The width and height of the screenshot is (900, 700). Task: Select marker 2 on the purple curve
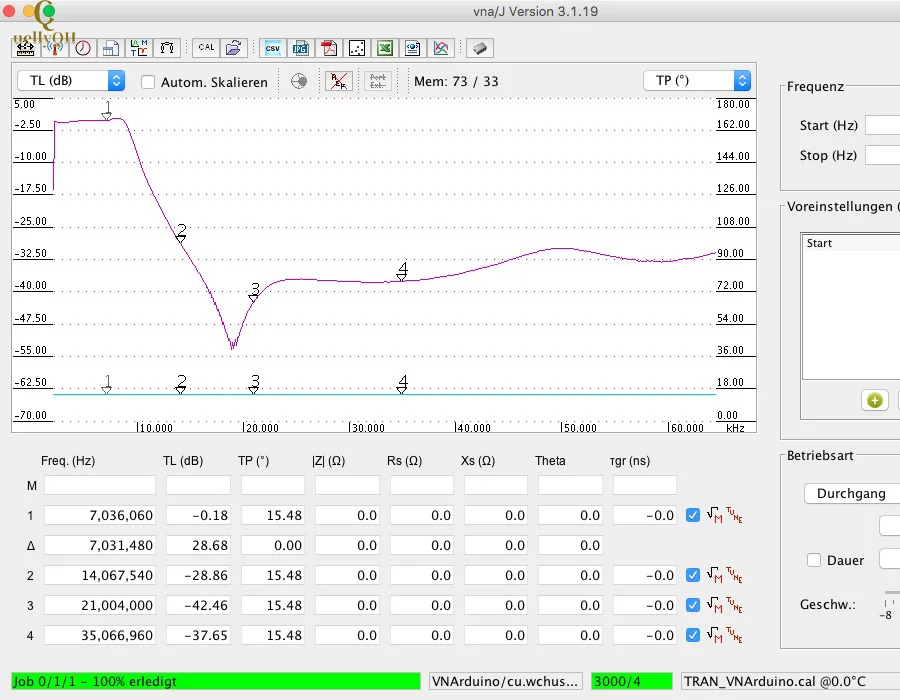click(181, 233)
